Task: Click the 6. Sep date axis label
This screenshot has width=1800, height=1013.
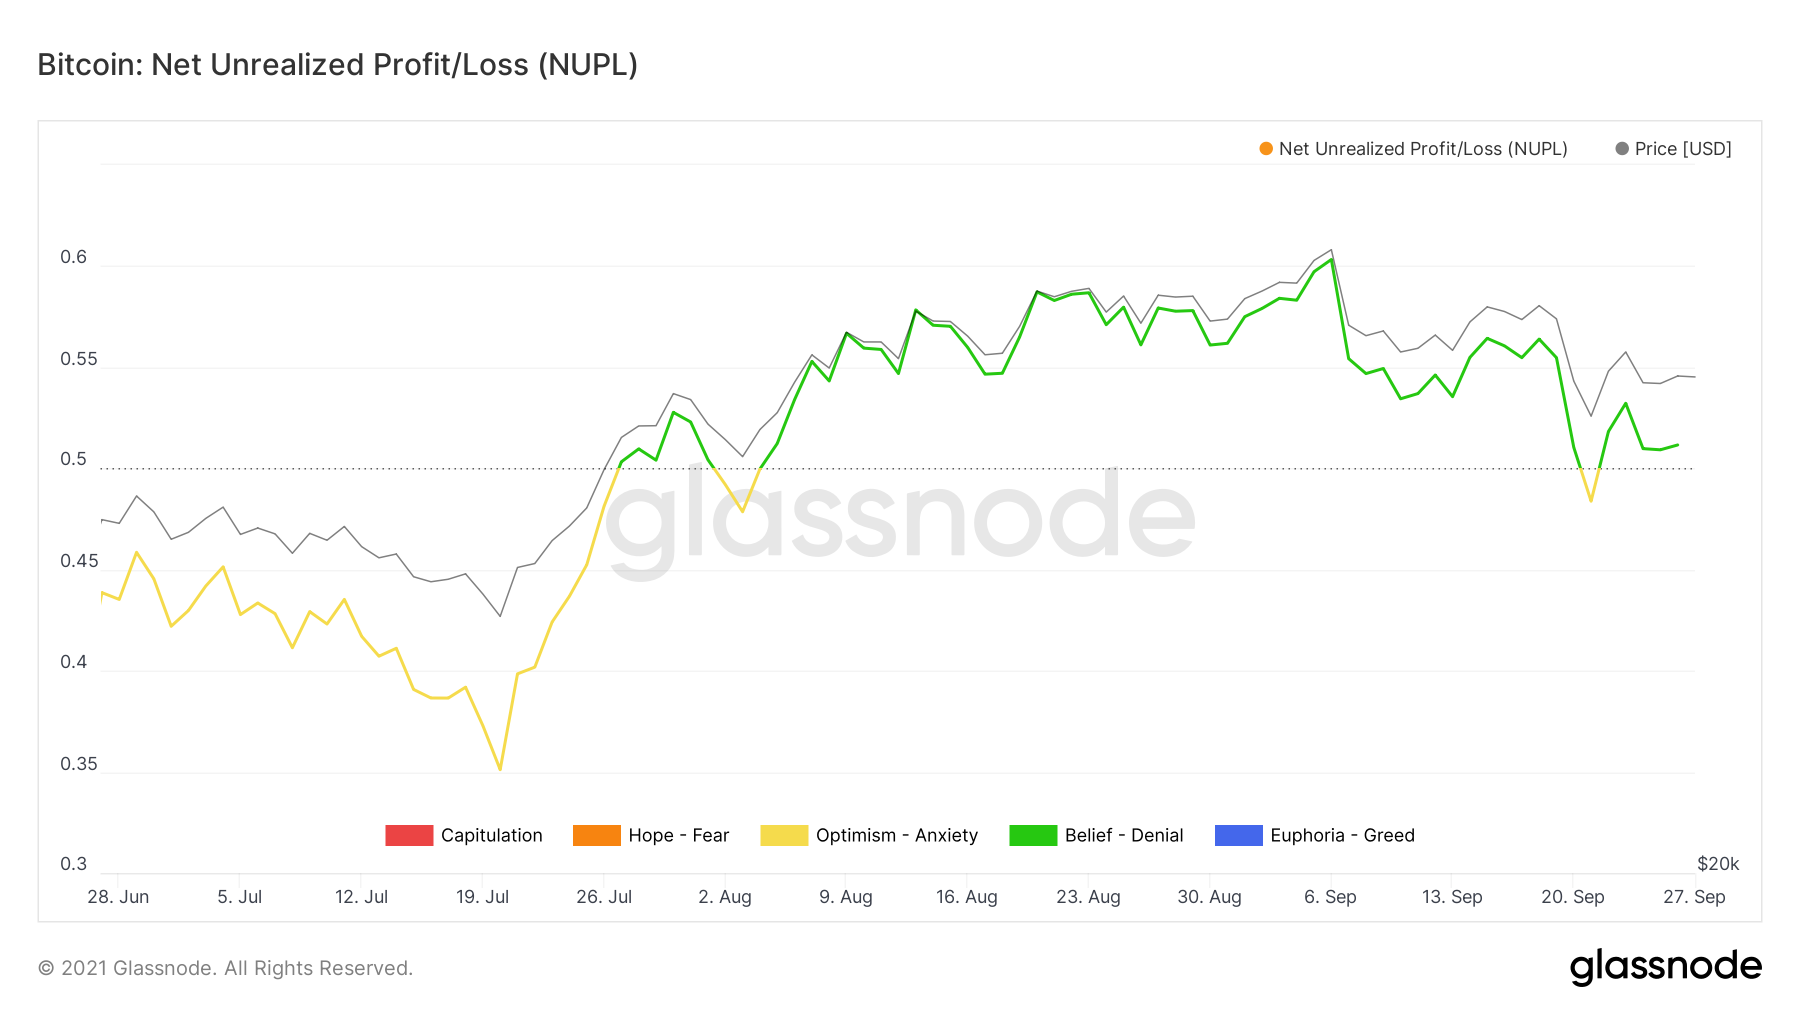Action: point(1330,897)
